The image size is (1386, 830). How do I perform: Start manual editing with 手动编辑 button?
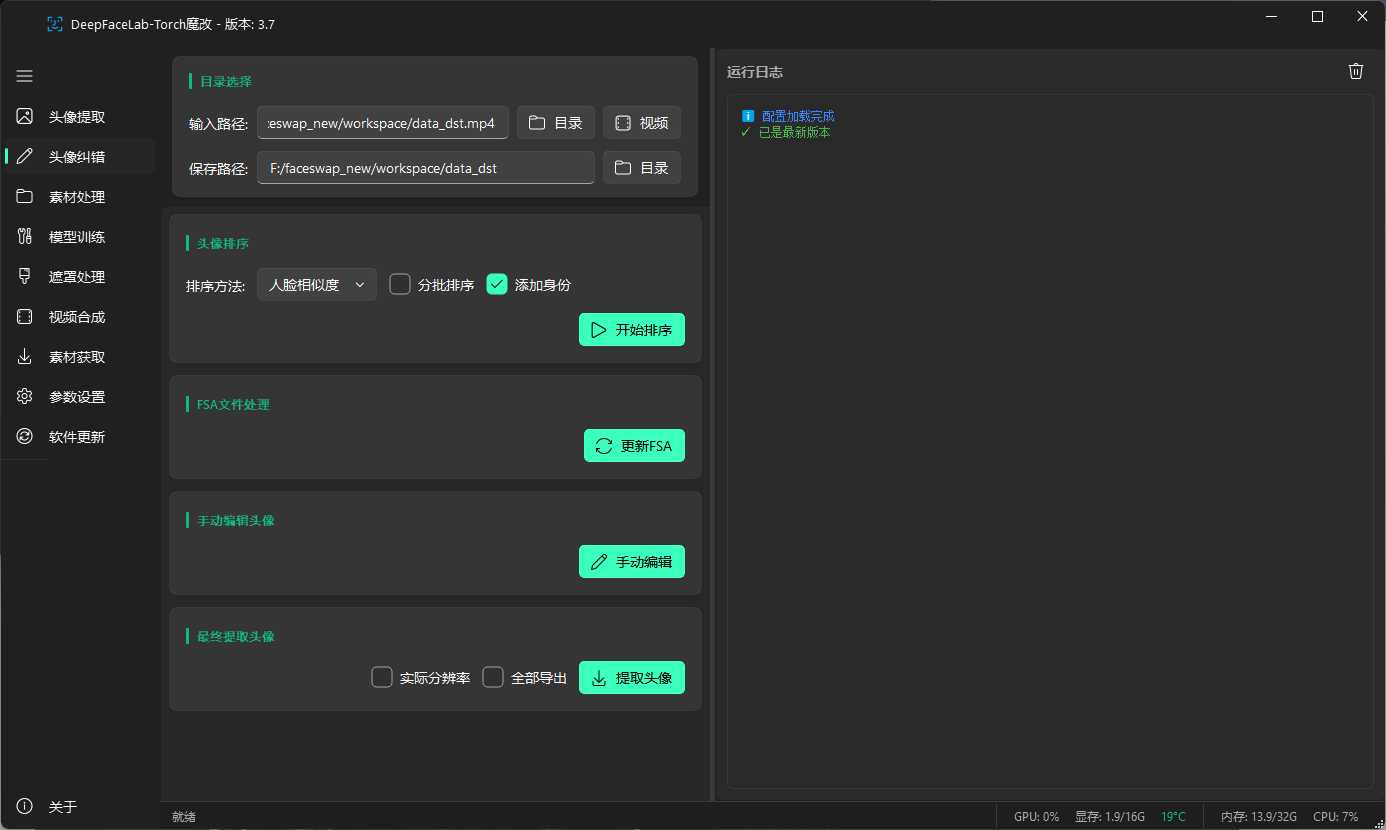(631, 562)
